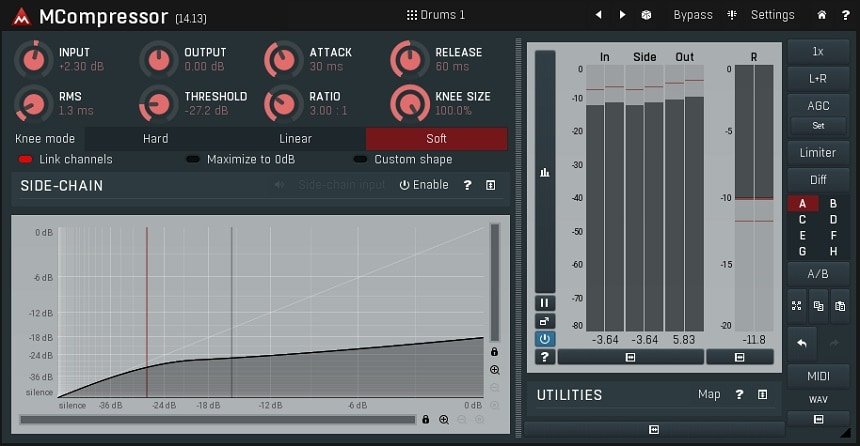Click the graph horizontal scrollbar

coord(218,420)
